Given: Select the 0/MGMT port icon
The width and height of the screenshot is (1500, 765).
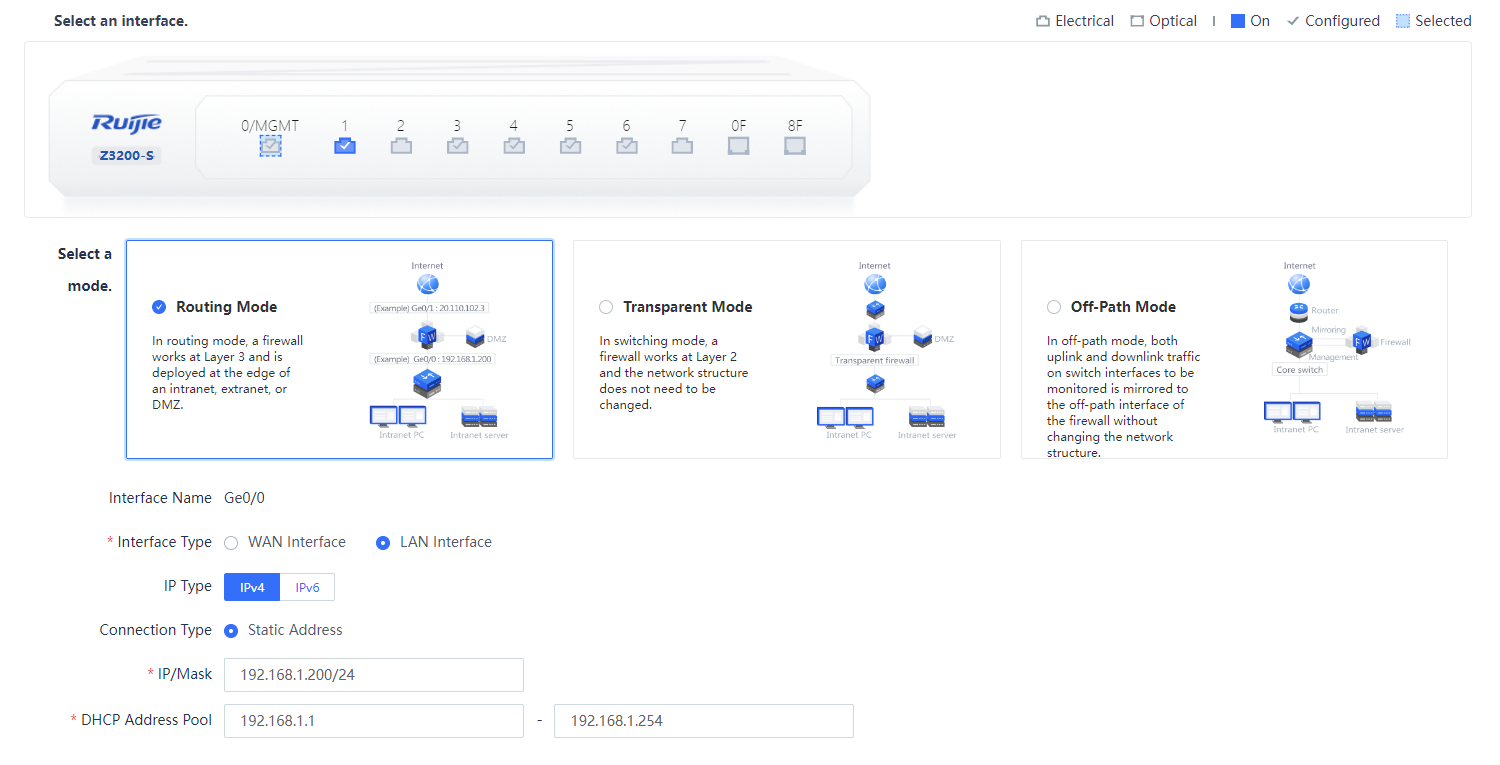Looking at the screenshot, I should (270, 146).
